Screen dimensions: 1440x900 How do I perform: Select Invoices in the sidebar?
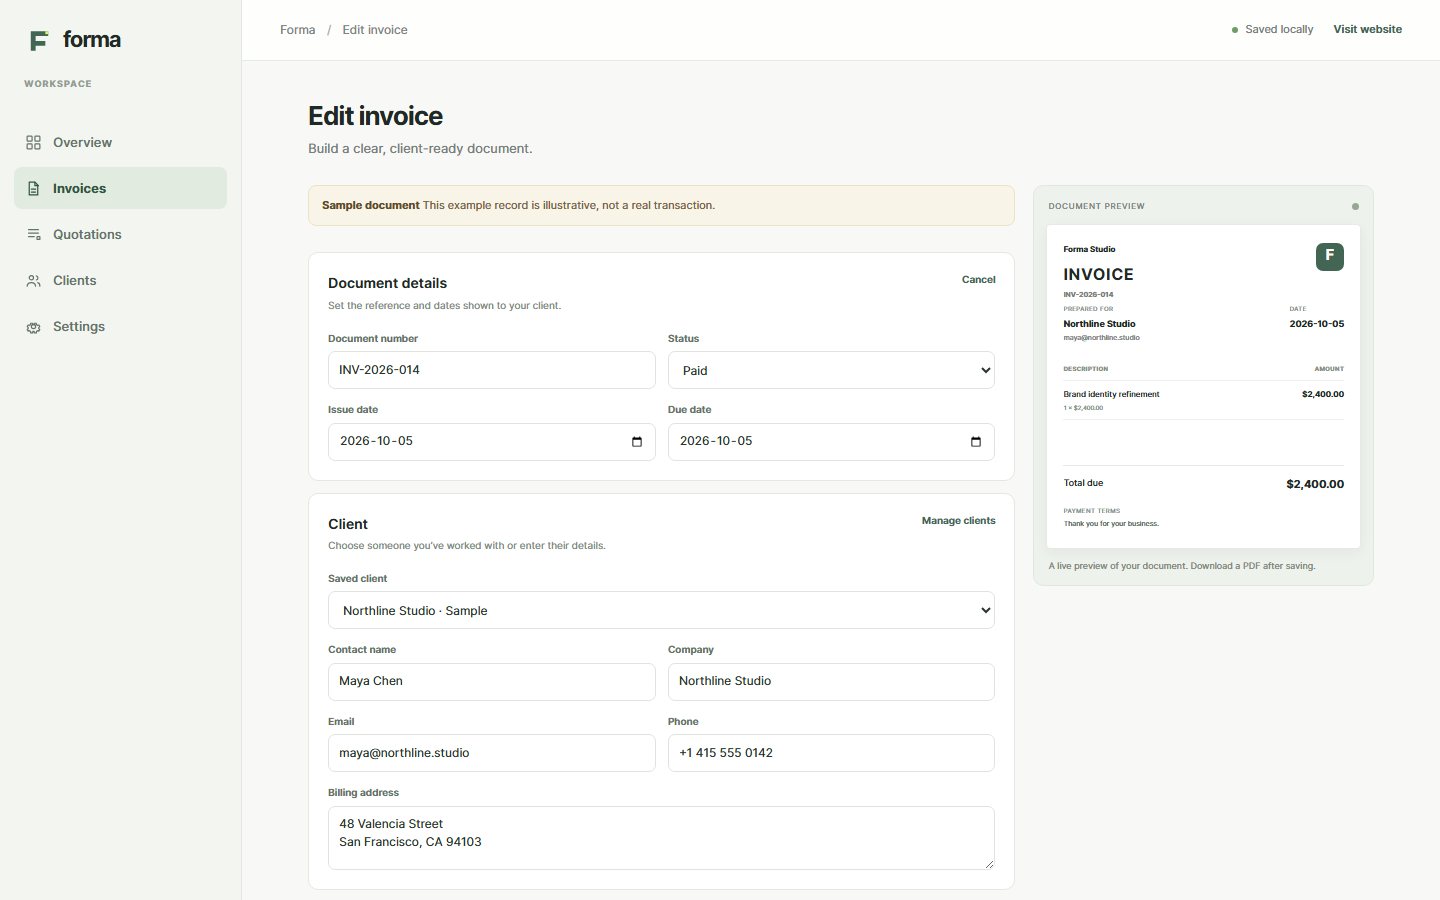(x=120, y=188)
